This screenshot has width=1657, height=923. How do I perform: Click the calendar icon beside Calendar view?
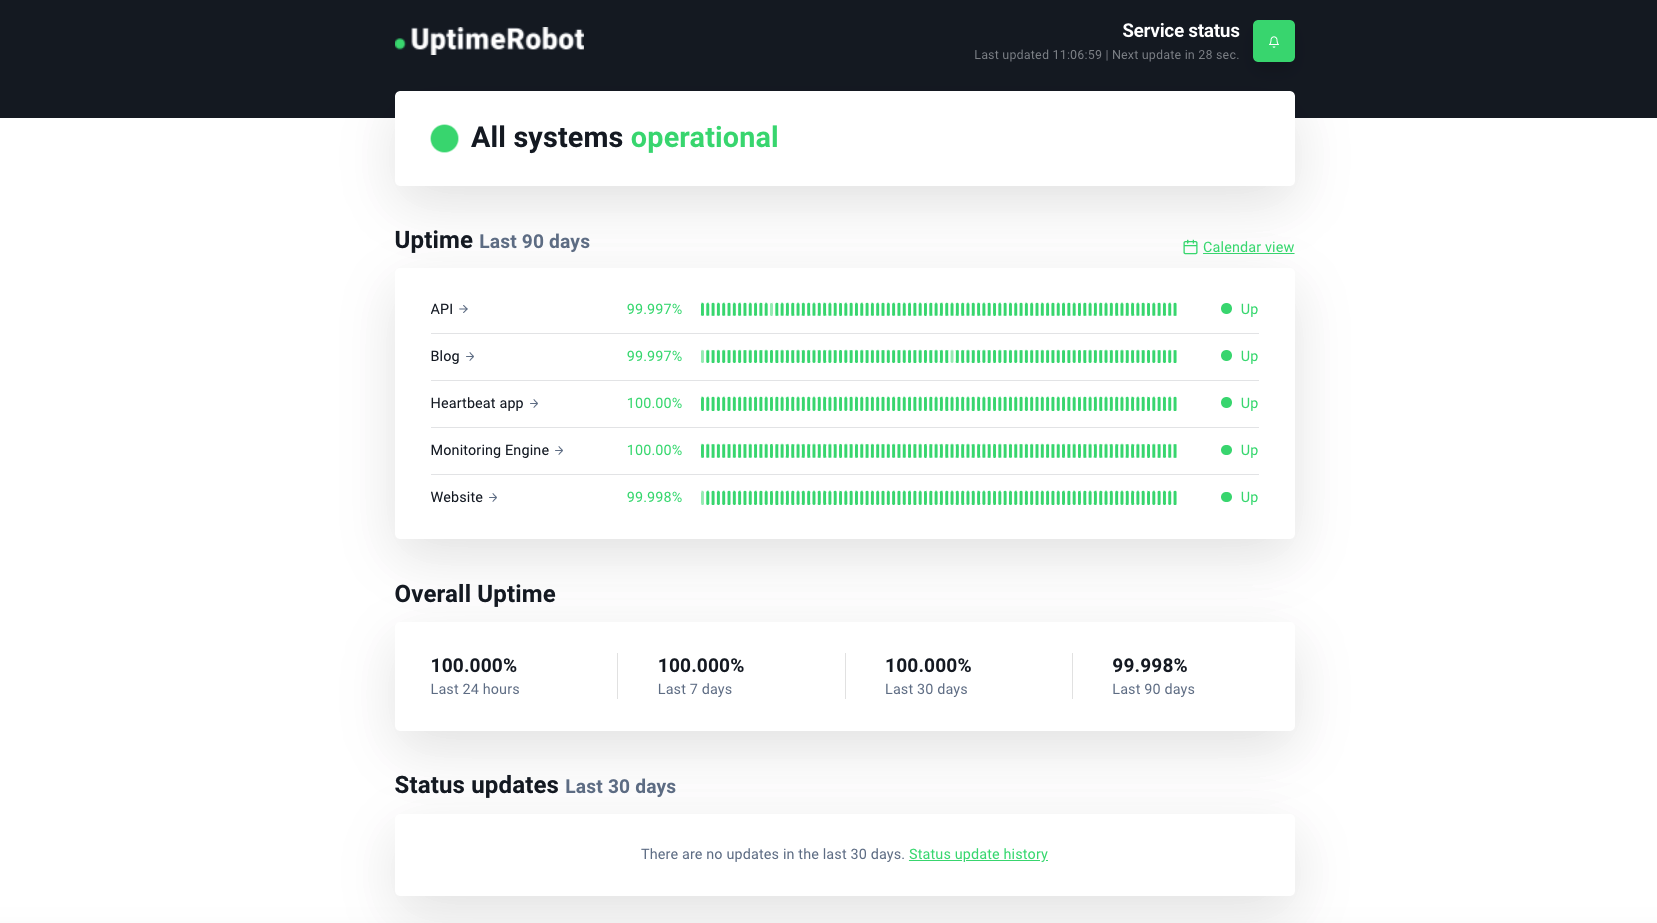click(1190, 247)
